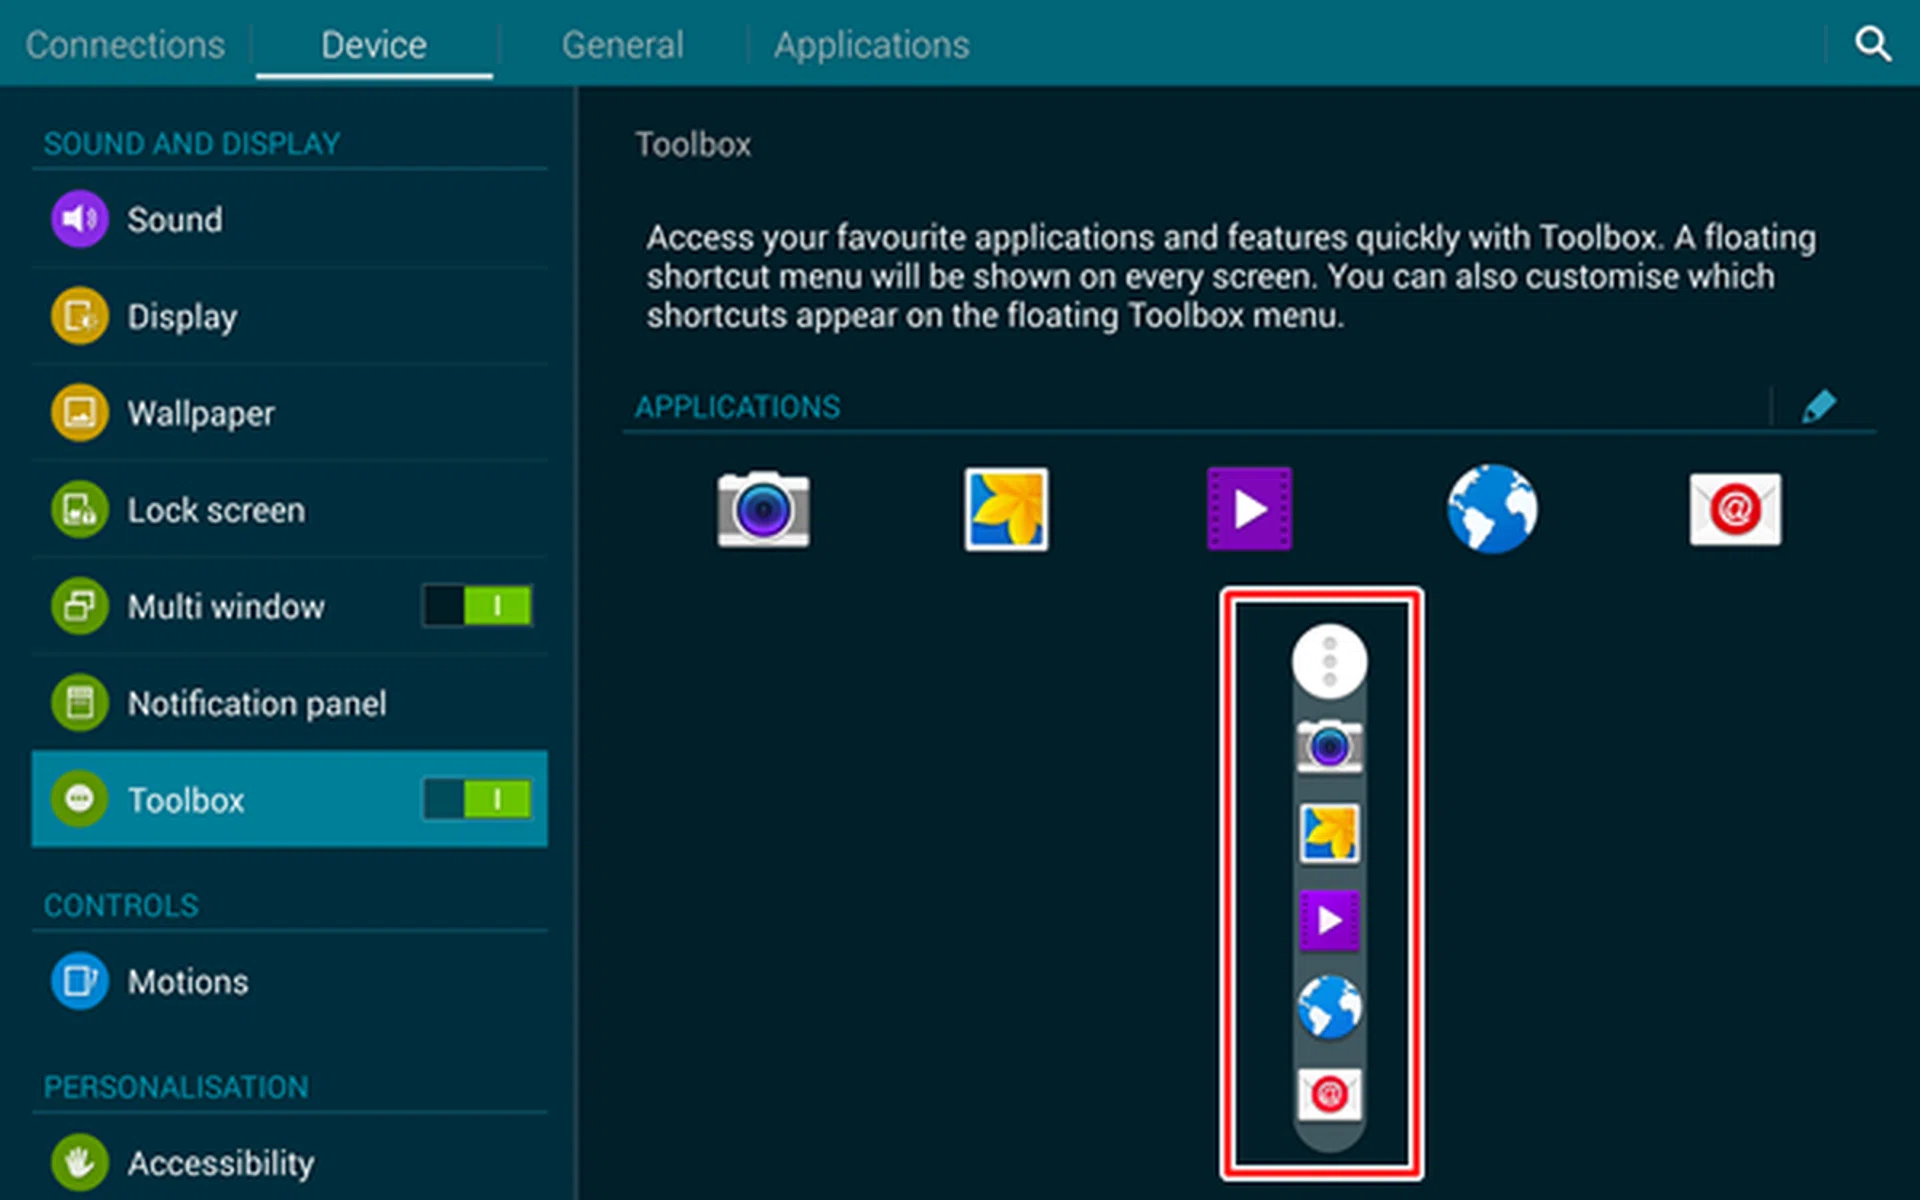Screen dimensions: 1920x1200
Task: Open the Video player application icon
Action: (1248, 509)
